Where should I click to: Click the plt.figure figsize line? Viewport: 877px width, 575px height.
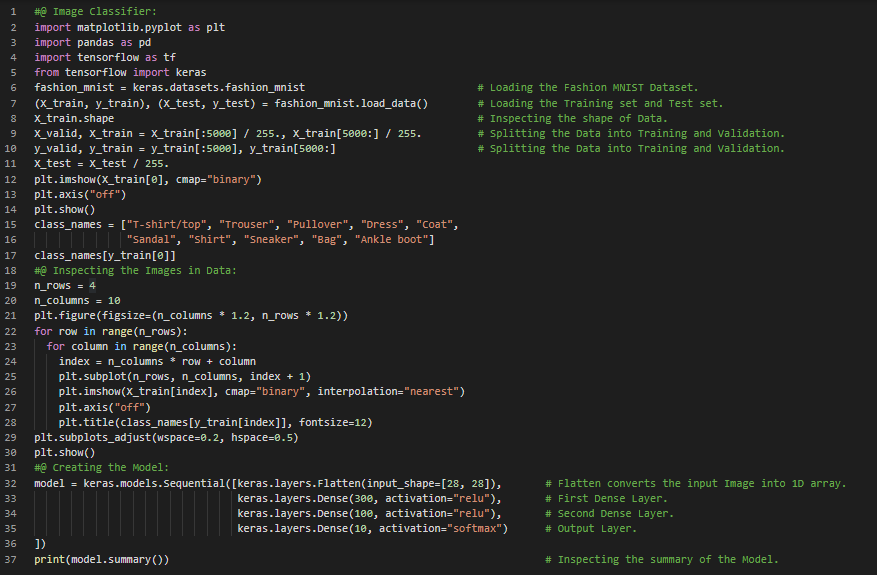[x=190, y=315]
